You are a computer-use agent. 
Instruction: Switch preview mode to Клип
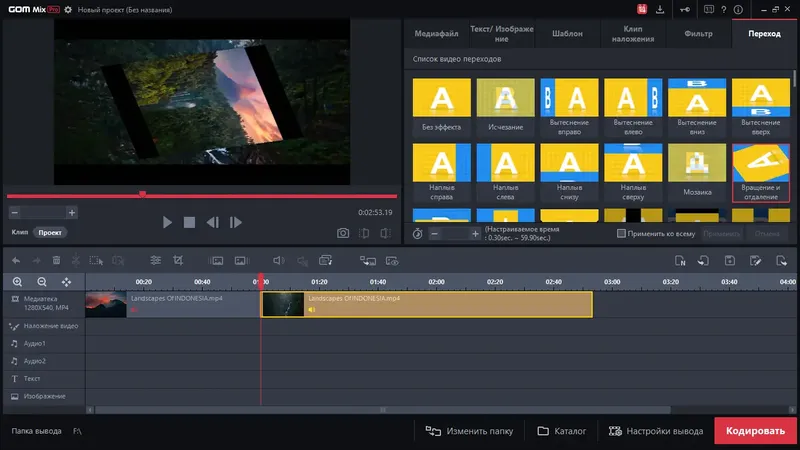(x=19, y=232)
